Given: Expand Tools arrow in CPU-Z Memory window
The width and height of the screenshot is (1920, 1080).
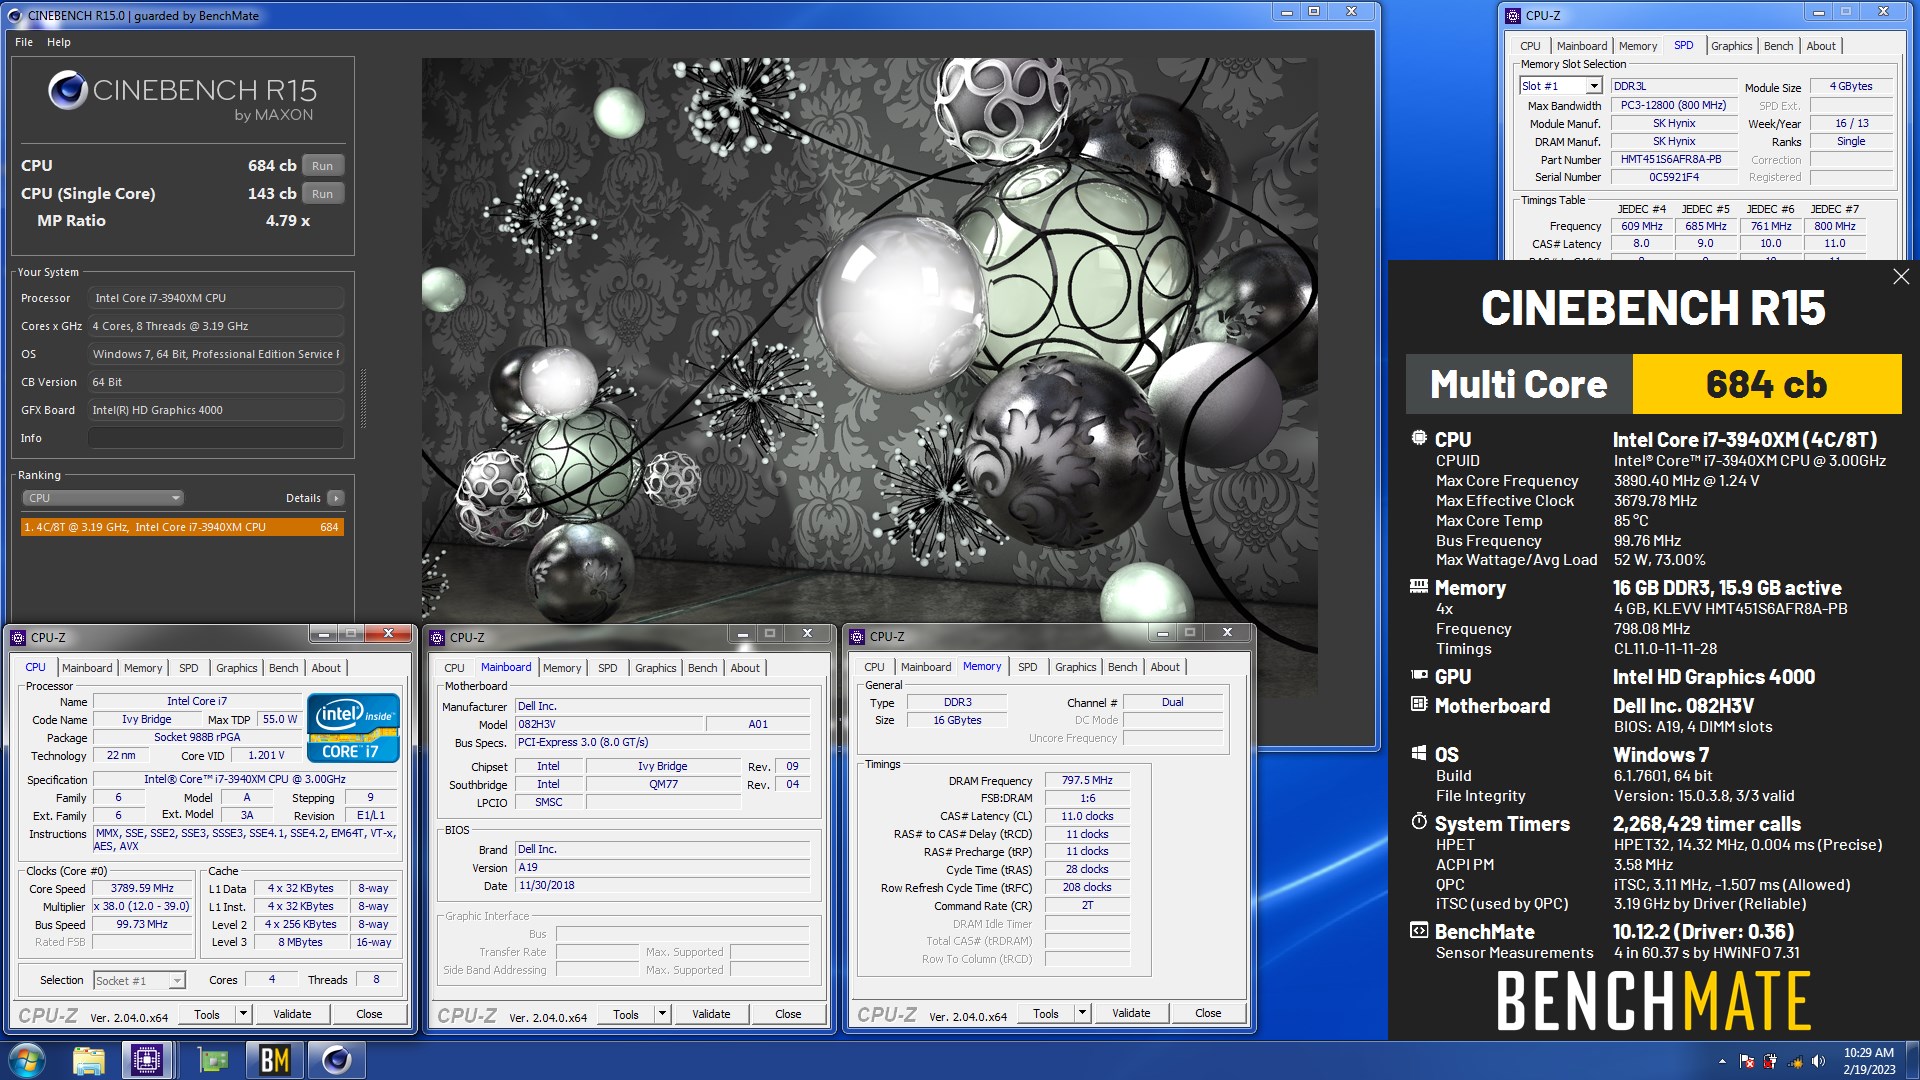Looking at the screenshot, I should (x=1081, y=1013).
